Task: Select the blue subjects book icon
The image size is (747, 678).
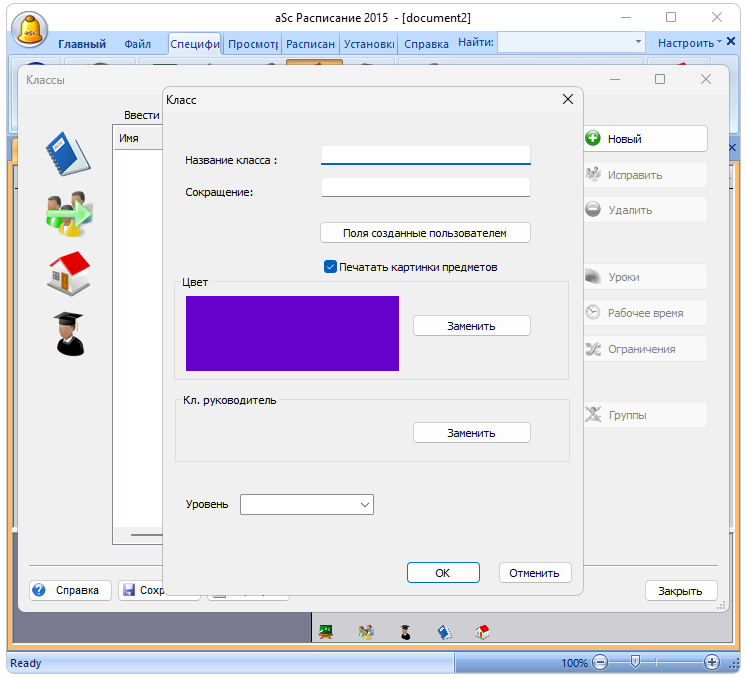Action: click(67, 153)
